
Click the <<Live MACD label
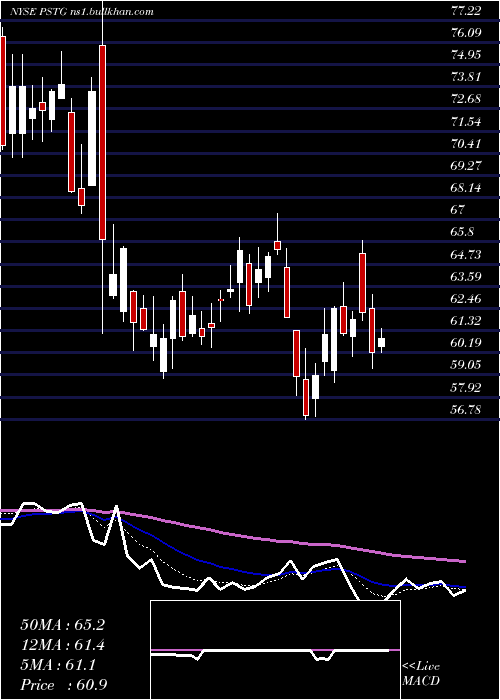(x=421, y=674)
